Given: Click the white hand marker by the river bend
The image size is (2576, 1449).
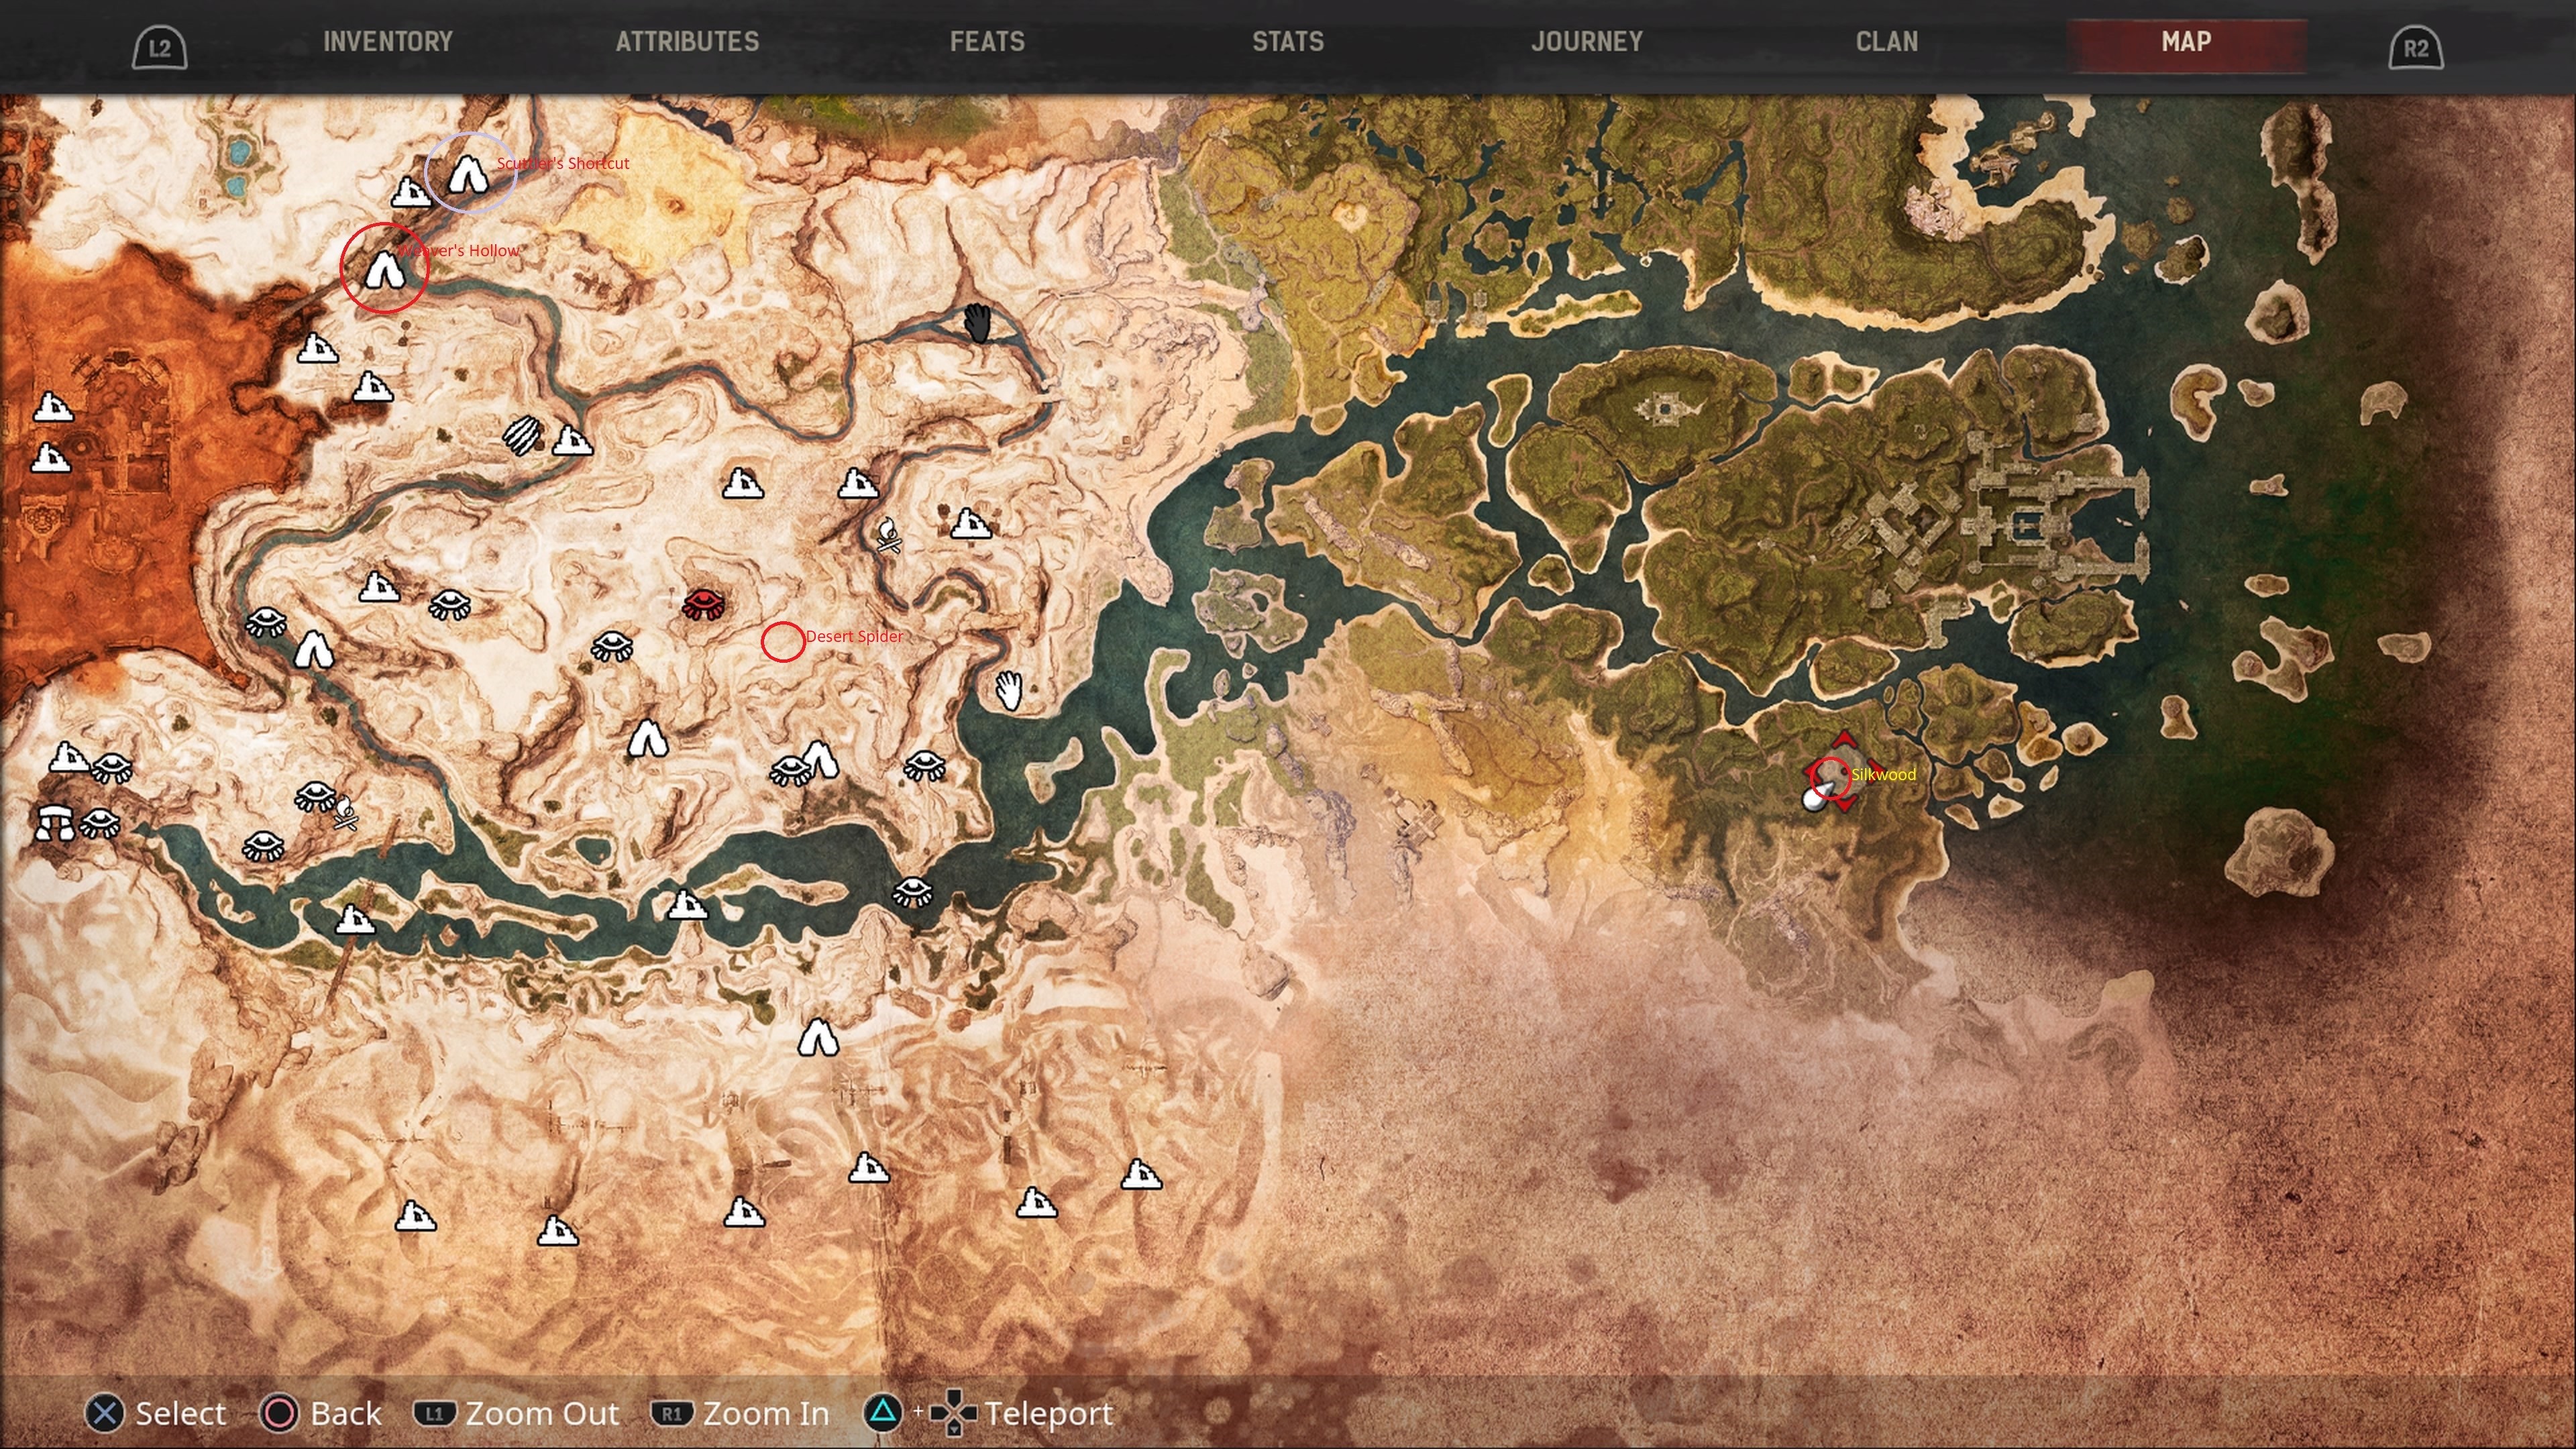Looking at the screenshot, I should click(1009, 690).
